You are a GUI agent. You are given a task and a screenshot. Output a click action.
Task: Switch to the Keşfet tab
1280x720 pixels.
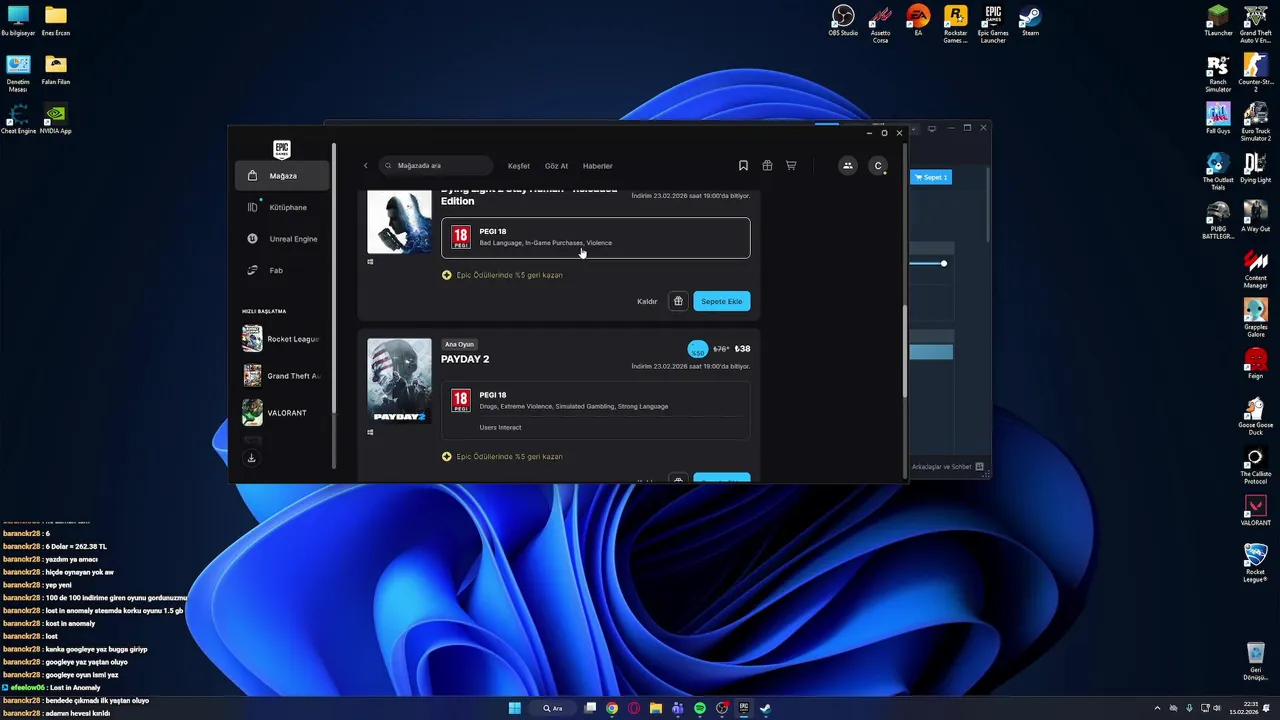point(519,166)
